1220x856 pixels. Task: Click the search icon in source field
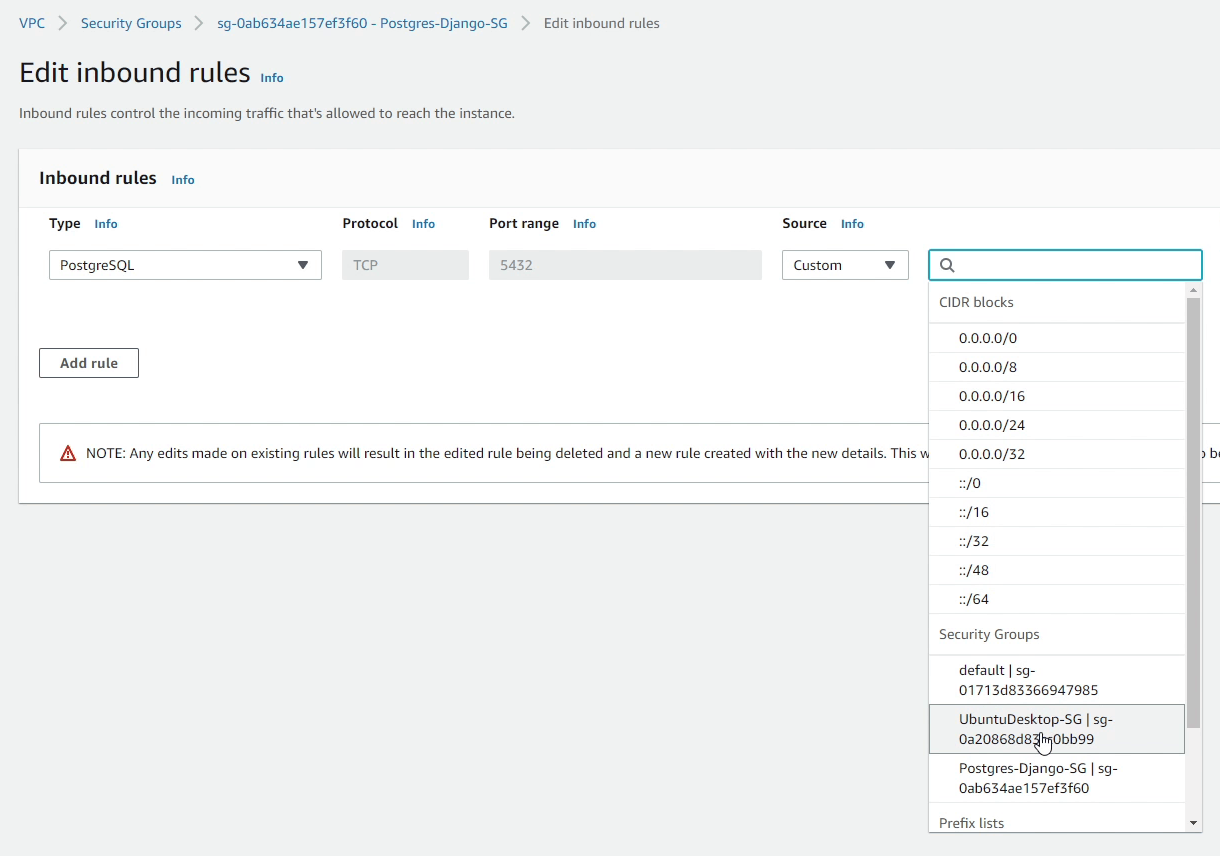[947, 265]
